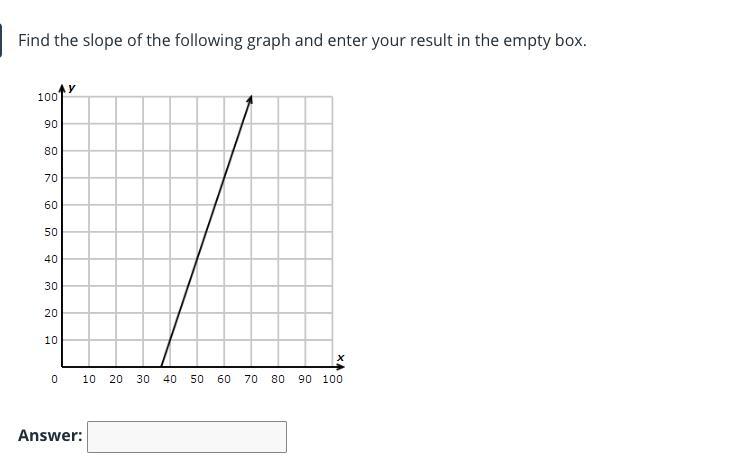Click the origin label 0
This screenshot has height=473, width=740.
click(54, 379)
